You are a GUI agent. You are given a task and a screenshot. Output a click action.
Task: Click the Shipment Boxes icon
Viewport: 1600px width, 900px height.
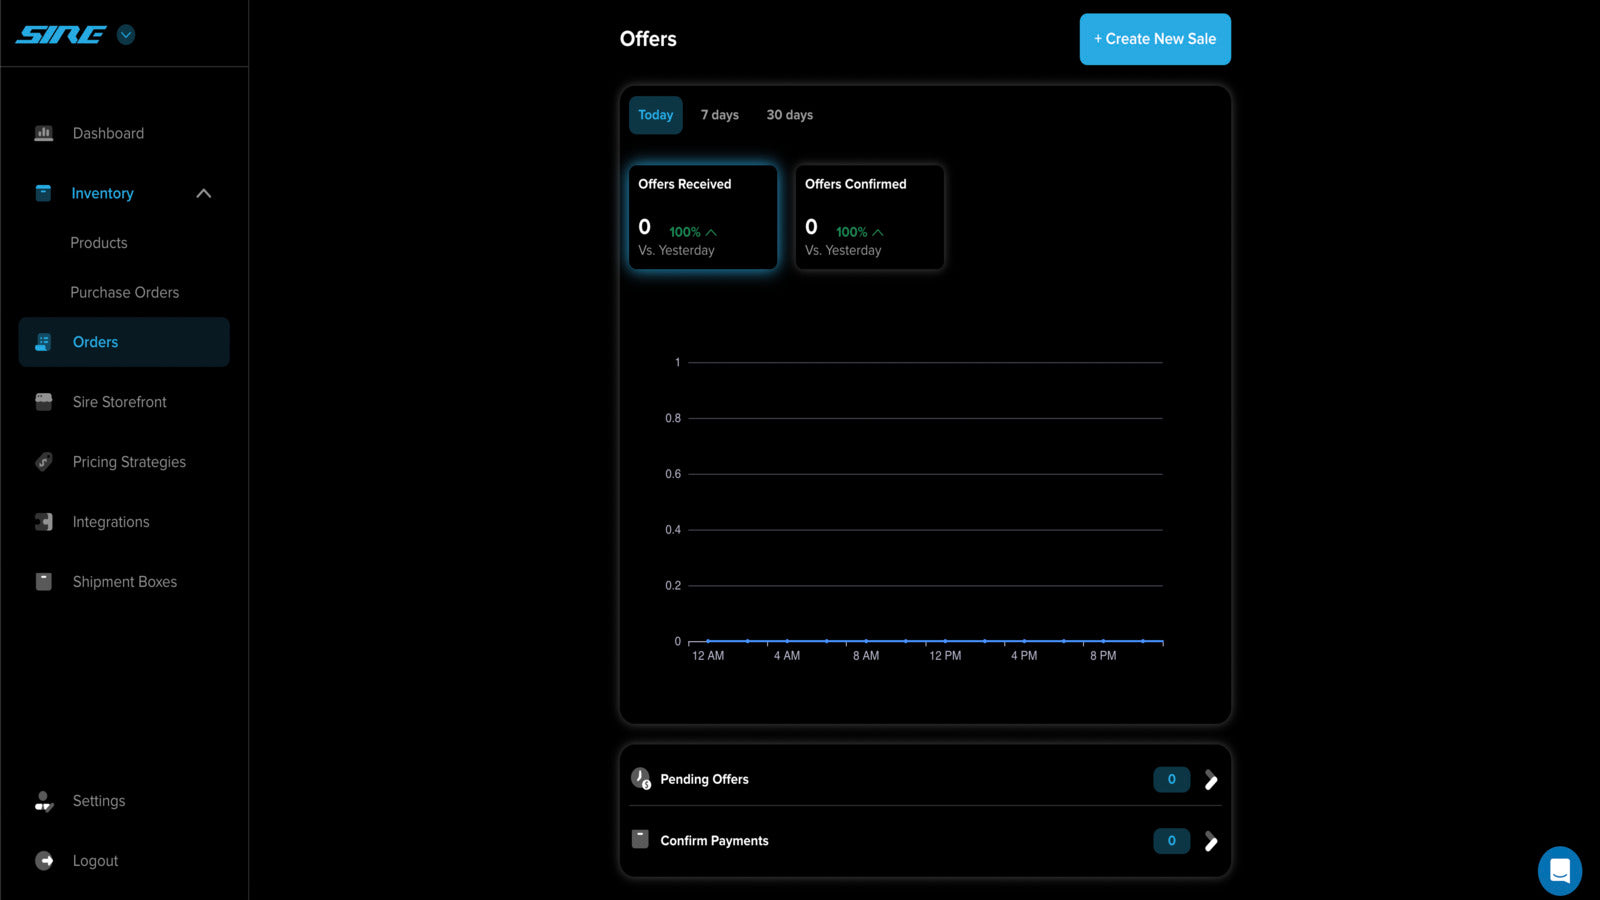[44, 582]
